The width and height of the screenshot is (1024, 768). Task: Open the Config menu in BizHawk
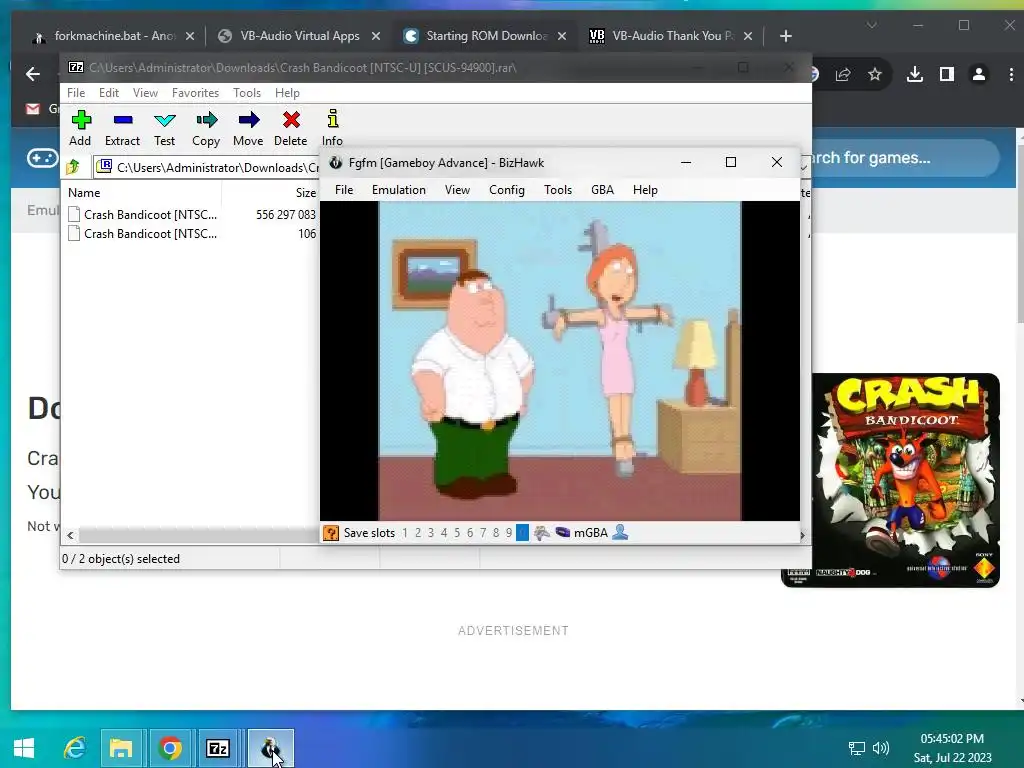507,190
